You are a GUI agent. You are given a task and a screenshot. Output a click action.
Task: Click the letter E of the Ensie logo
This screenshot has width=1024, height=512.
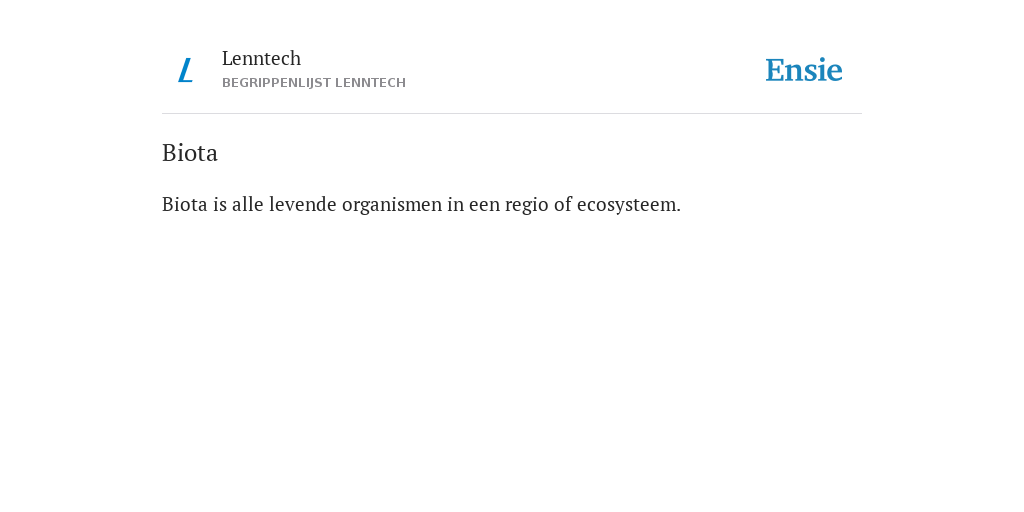point(775,70)
